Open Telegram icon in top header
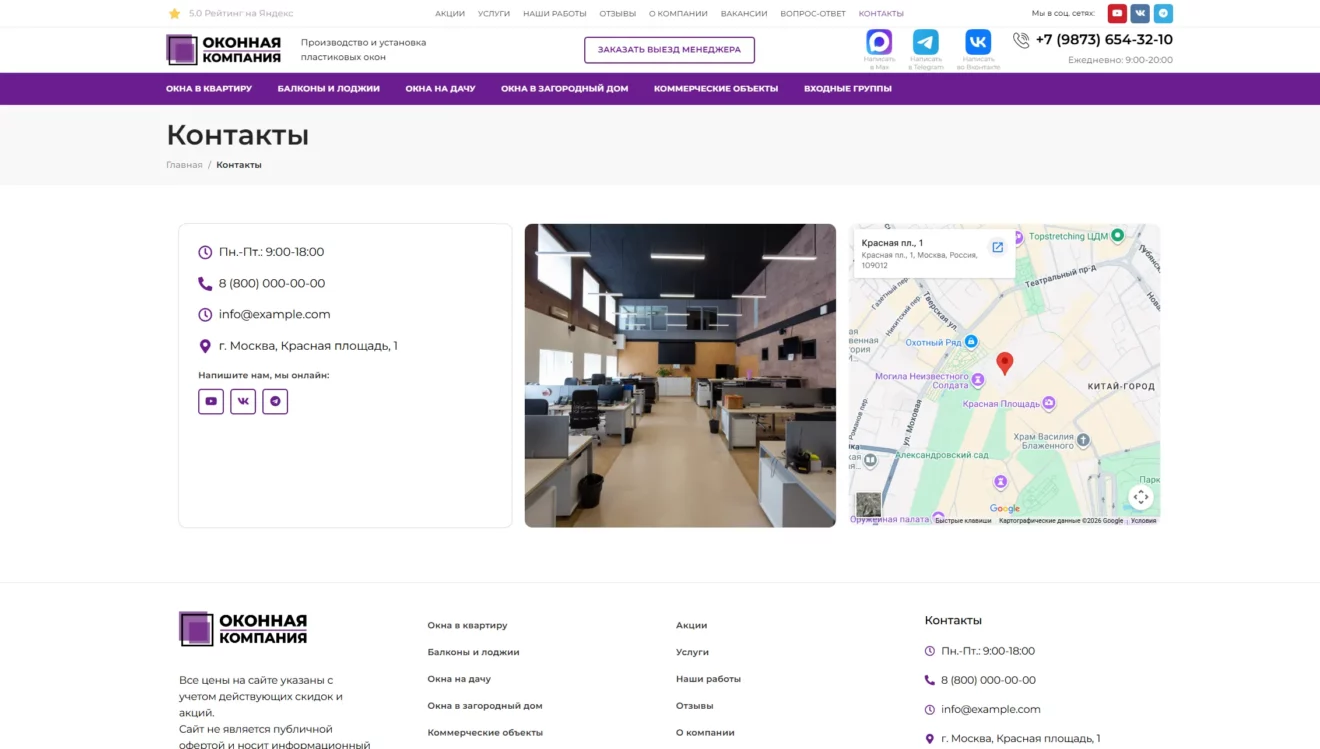This screenshot has width=1320, height=749. pos(1163,14)
